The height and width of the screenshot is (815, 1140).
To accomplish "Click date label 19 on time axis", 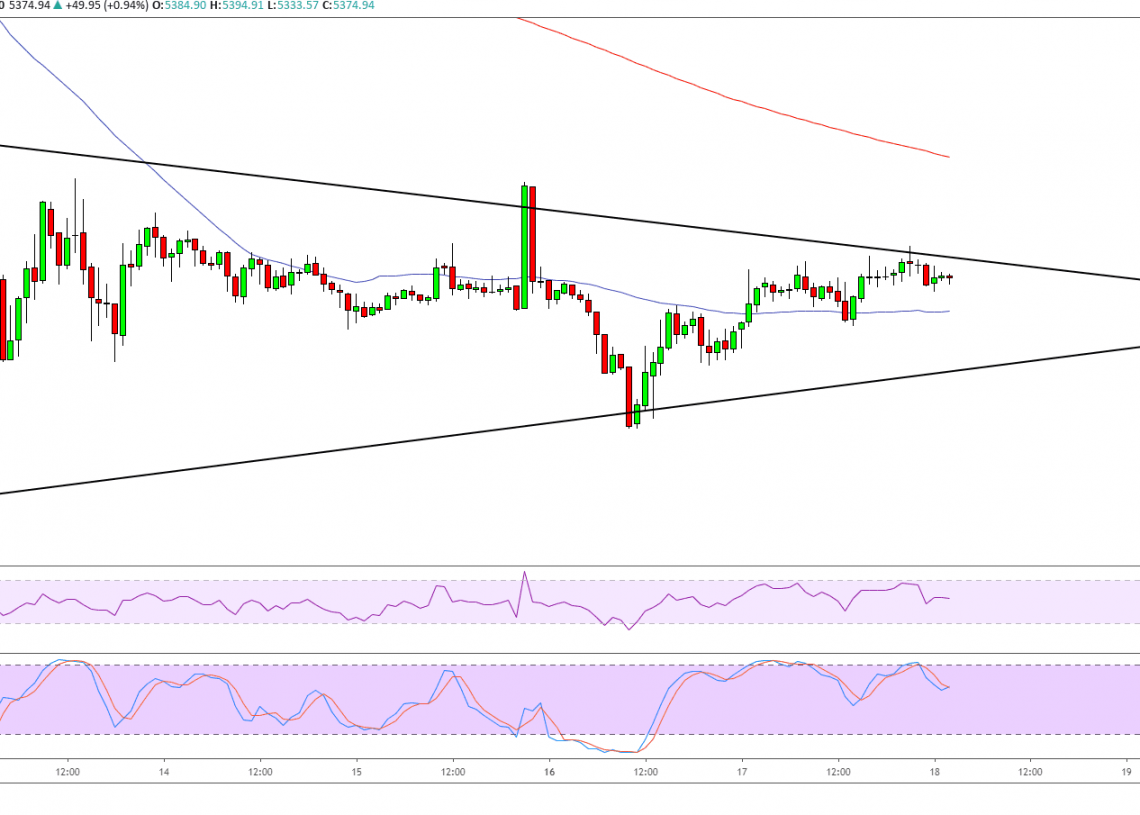I will click(x=1126, y=772).
